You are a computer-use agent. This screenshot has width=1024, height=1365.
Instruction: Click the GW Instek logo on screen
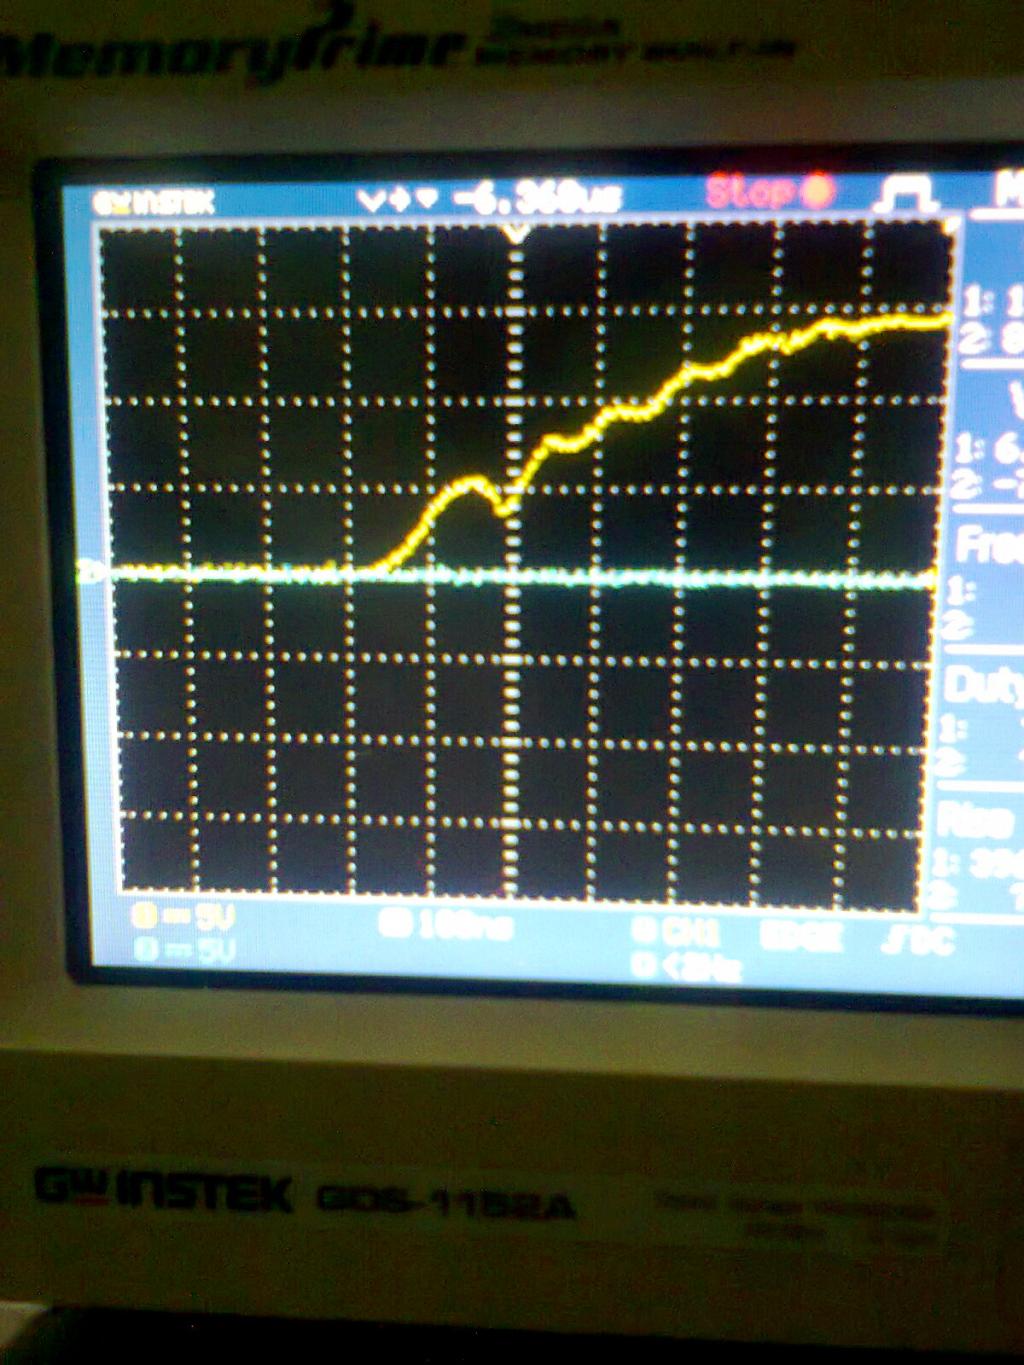pyautogui.click(x=154, y=202)
